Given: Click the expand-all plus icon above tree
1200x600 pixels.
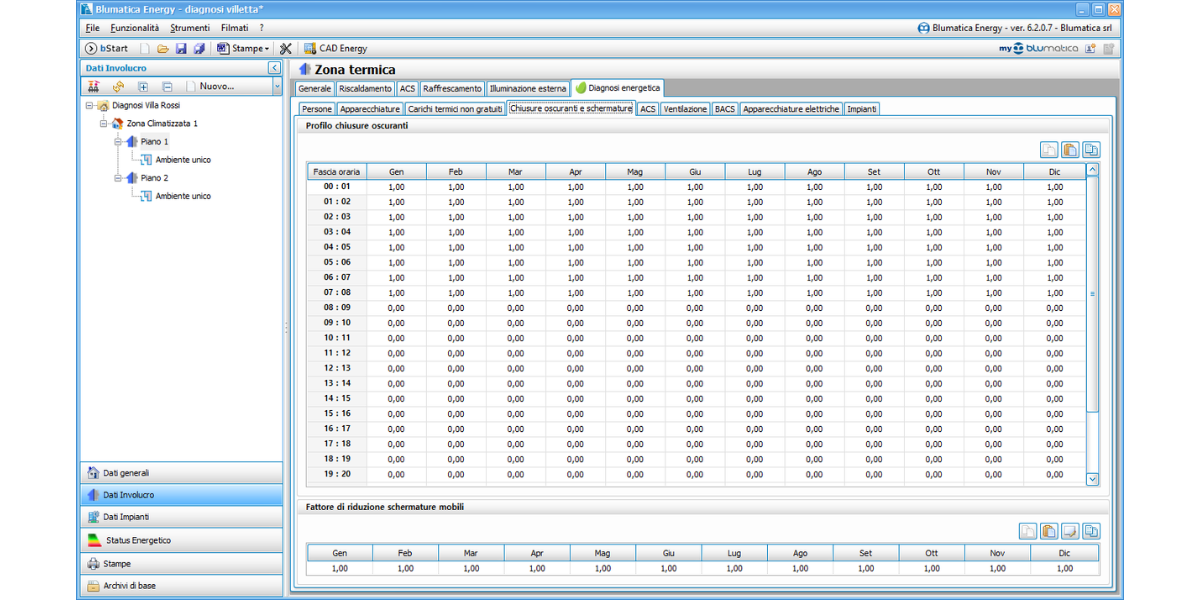Looking at the screenshot, I should click(143, 87).
